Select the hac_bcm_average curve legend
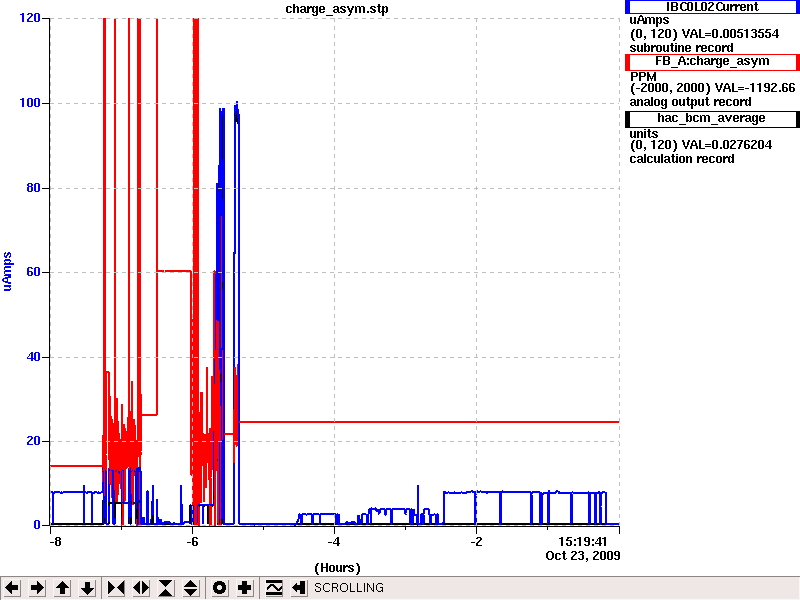This screenshot has height=600, width=800. [712, 118]
